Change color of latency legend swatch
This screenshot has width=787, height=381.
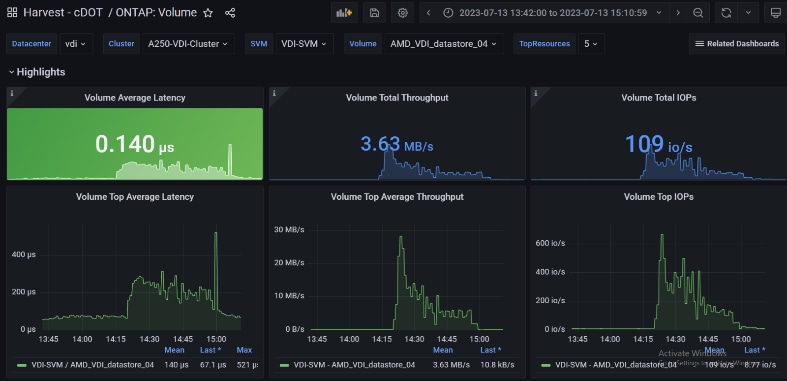pyautogui.click(x=22, y=365)
